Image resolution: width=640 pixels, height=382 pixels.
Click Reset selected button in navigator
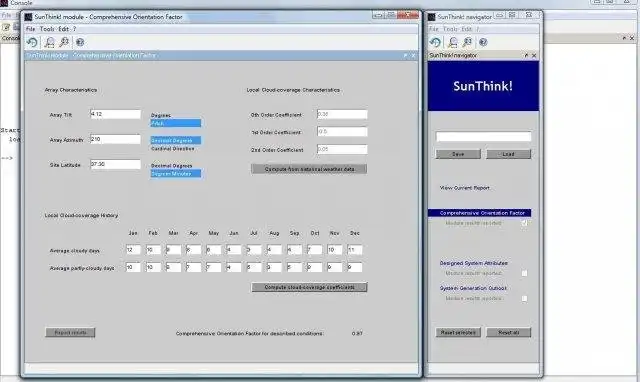pyautogui.click(x=458, y=333)
